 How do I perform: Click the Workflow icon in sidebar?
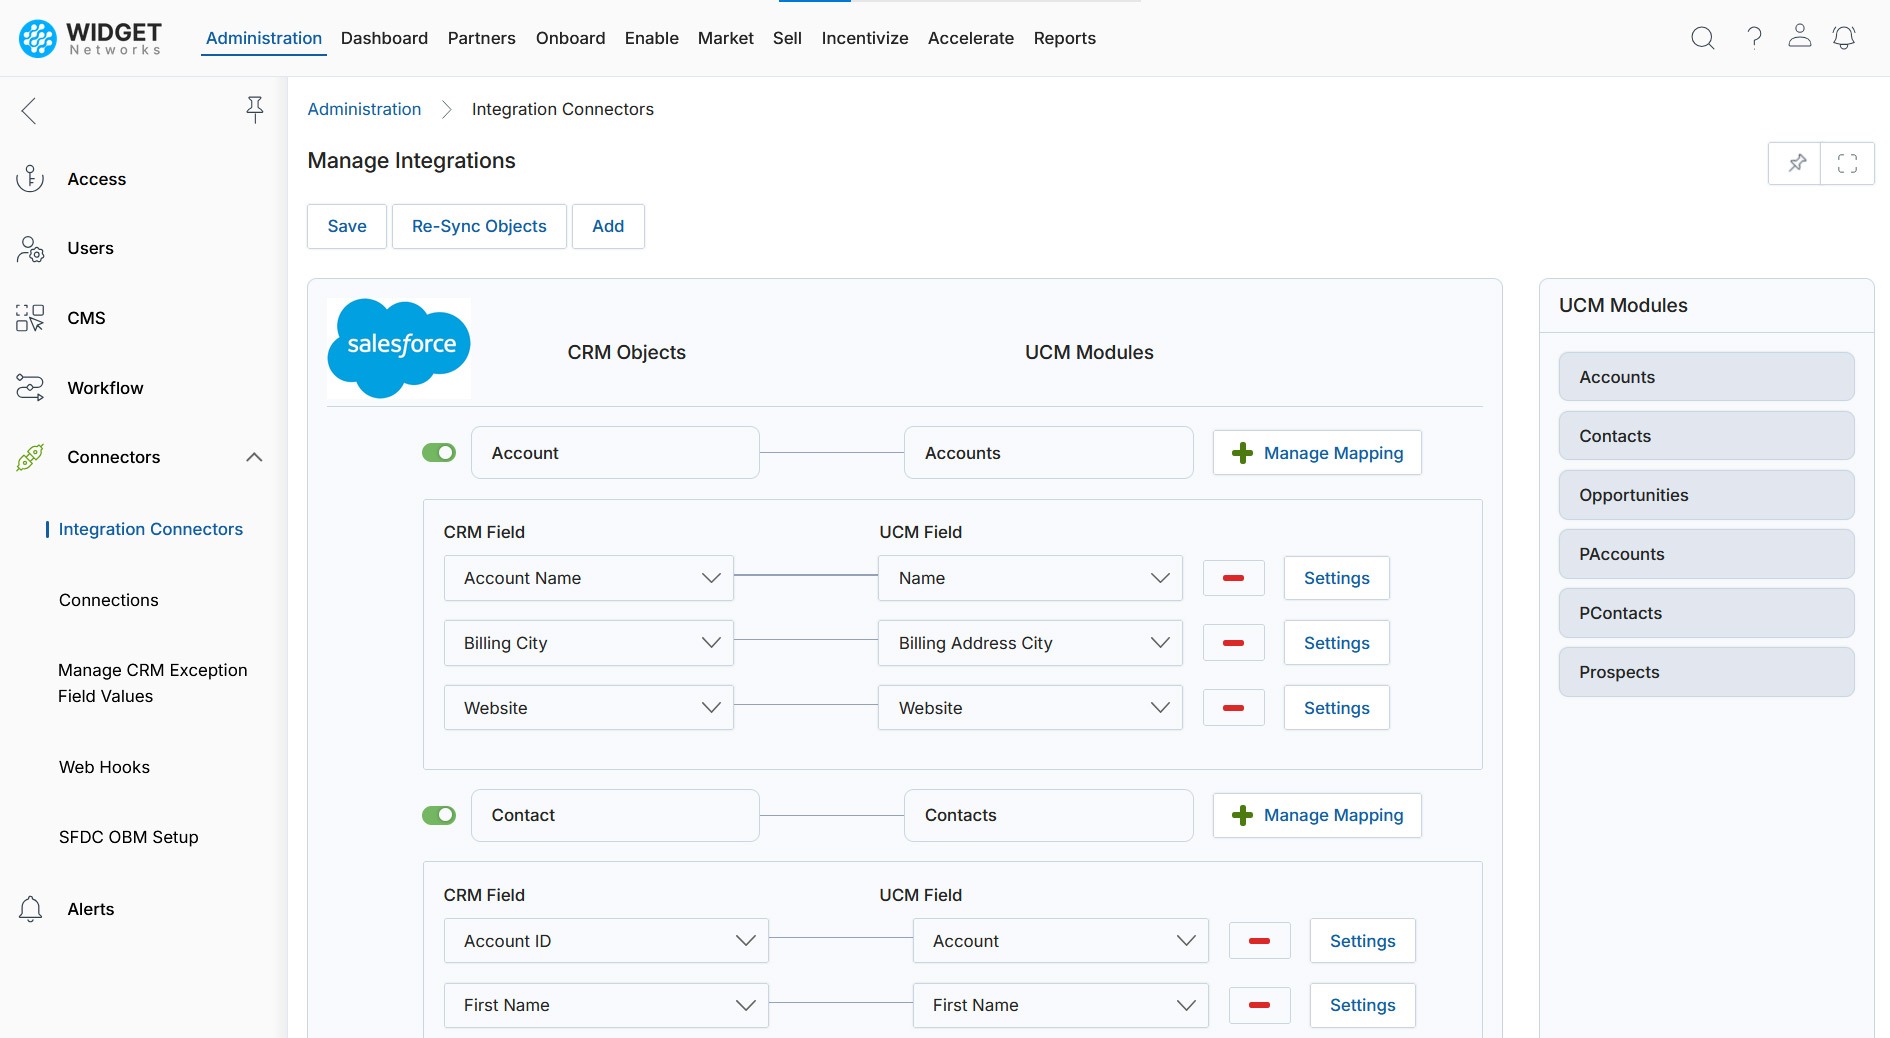(x=30, y=388)
